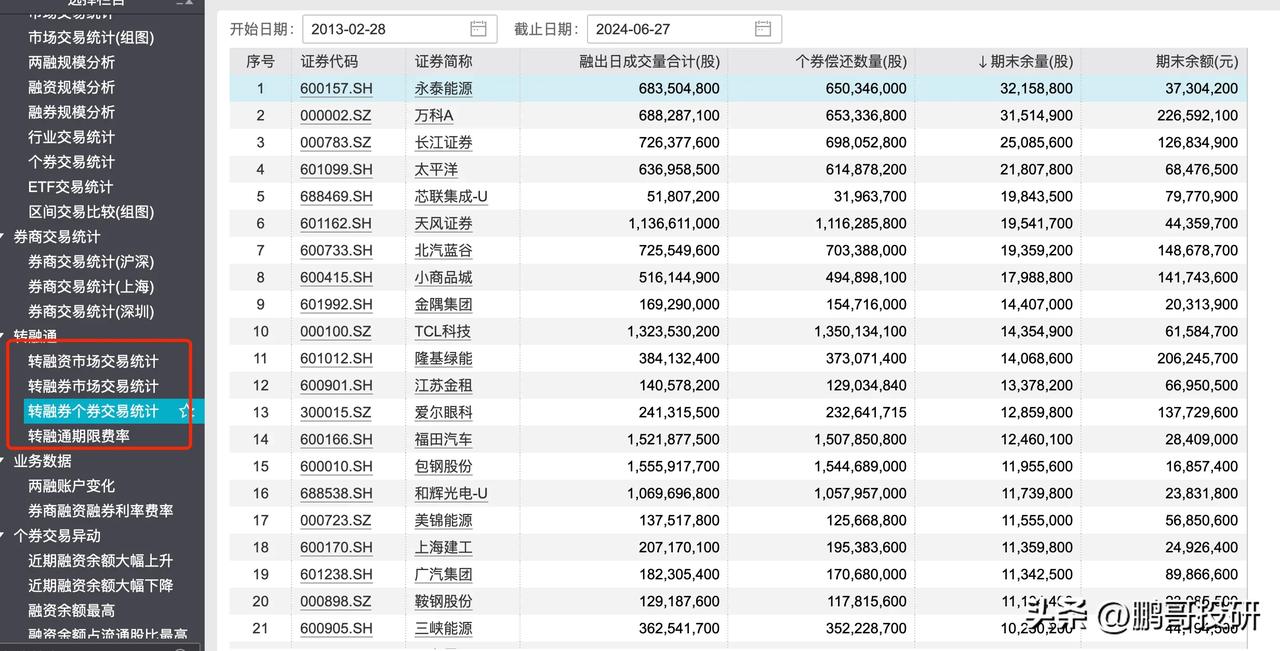
Task: Open 个券交易统计 in sidebar
Action: pos(71,162)
